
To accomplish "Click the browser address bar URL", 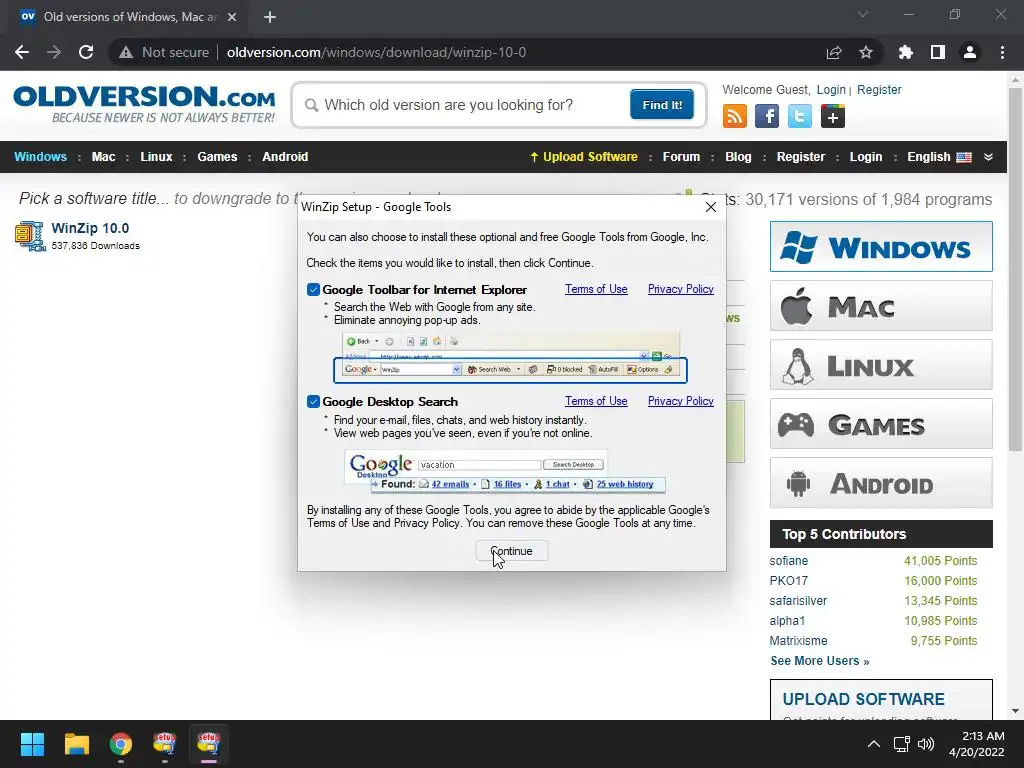I will pyautogui.click(x=376, y=52).
